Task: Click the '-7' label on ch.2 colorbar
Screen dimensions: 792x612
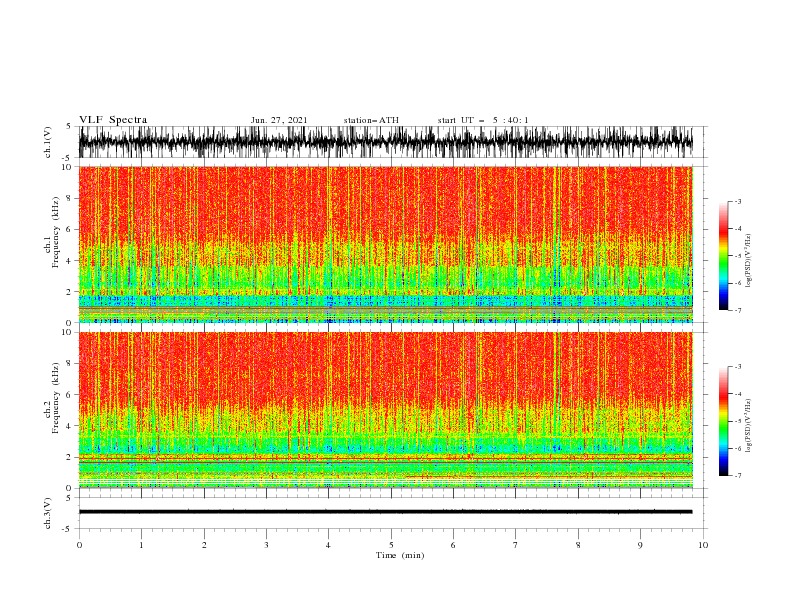Action: click(738, 475)
